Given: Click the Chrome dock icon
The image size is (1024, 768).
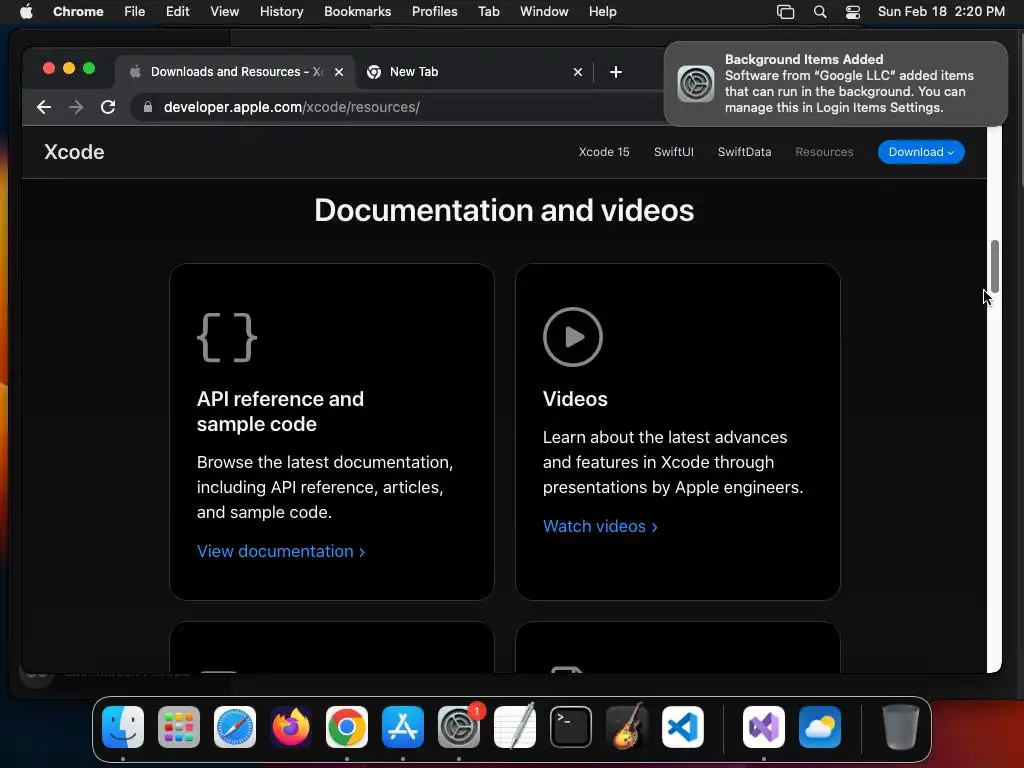Looking at the screenshot, I should [x=347, y=727].
